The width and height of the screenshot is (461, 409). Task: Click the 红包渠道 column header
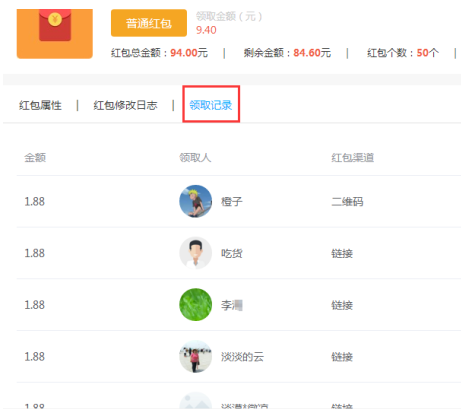(353, 157)
